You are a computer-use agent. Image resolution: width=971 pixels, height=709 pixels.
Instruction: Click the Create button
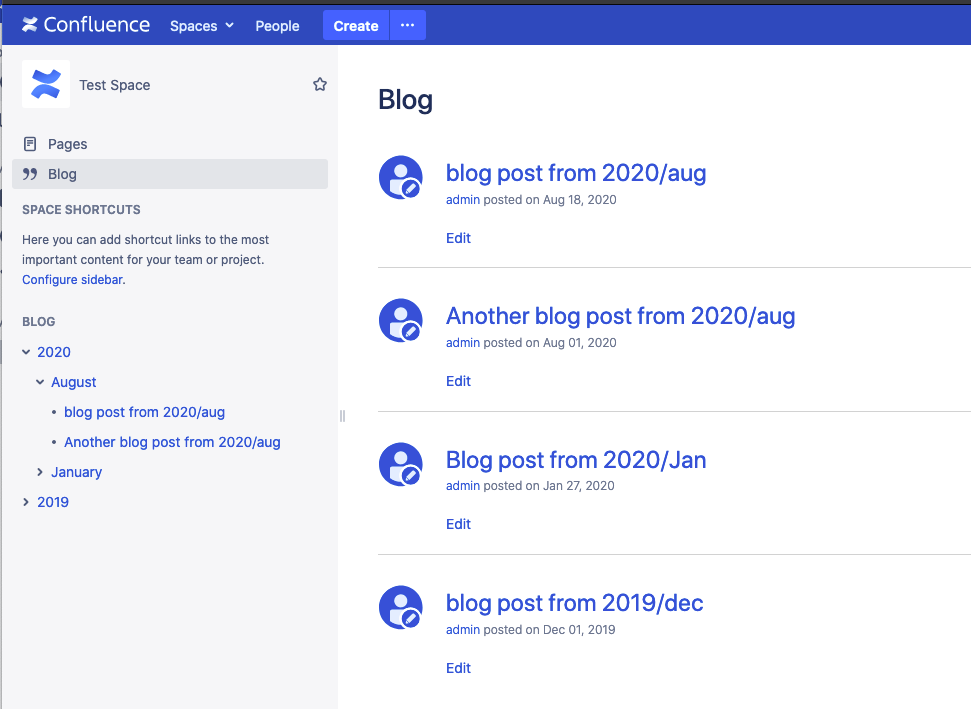click(x=355, y=24)
